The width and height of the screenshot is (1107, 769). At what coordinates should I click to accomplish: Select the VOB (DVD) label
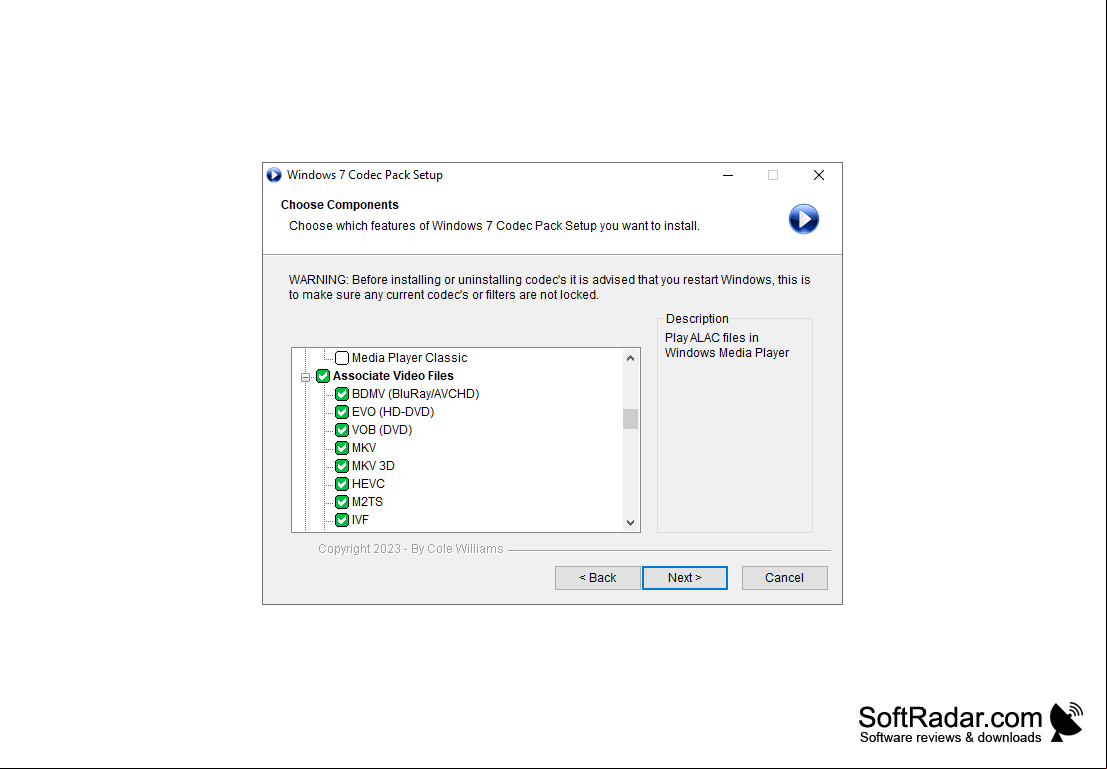382,430
